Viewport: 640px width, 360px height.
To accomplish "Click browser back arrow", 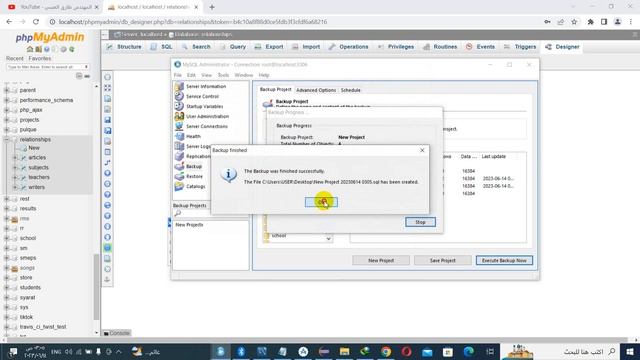I will [x=9, y=22].
